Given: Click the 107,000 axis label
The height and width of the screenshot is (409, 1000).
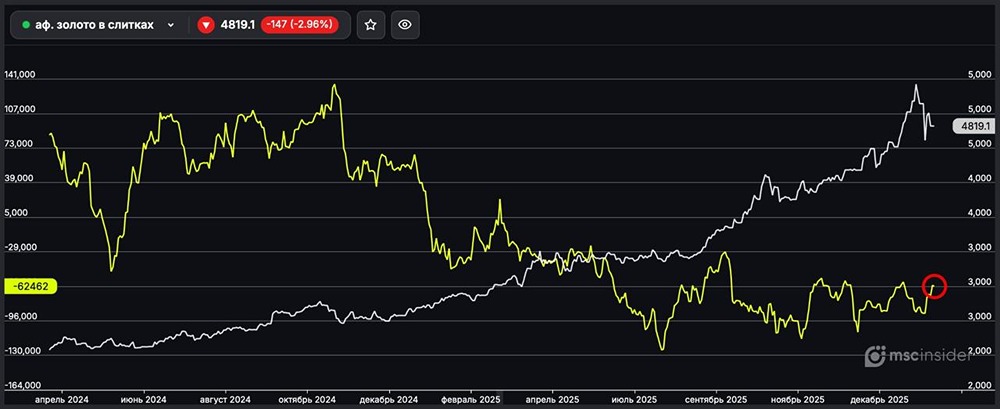Looking at the screenshot, I should click(x=20, y=110).
